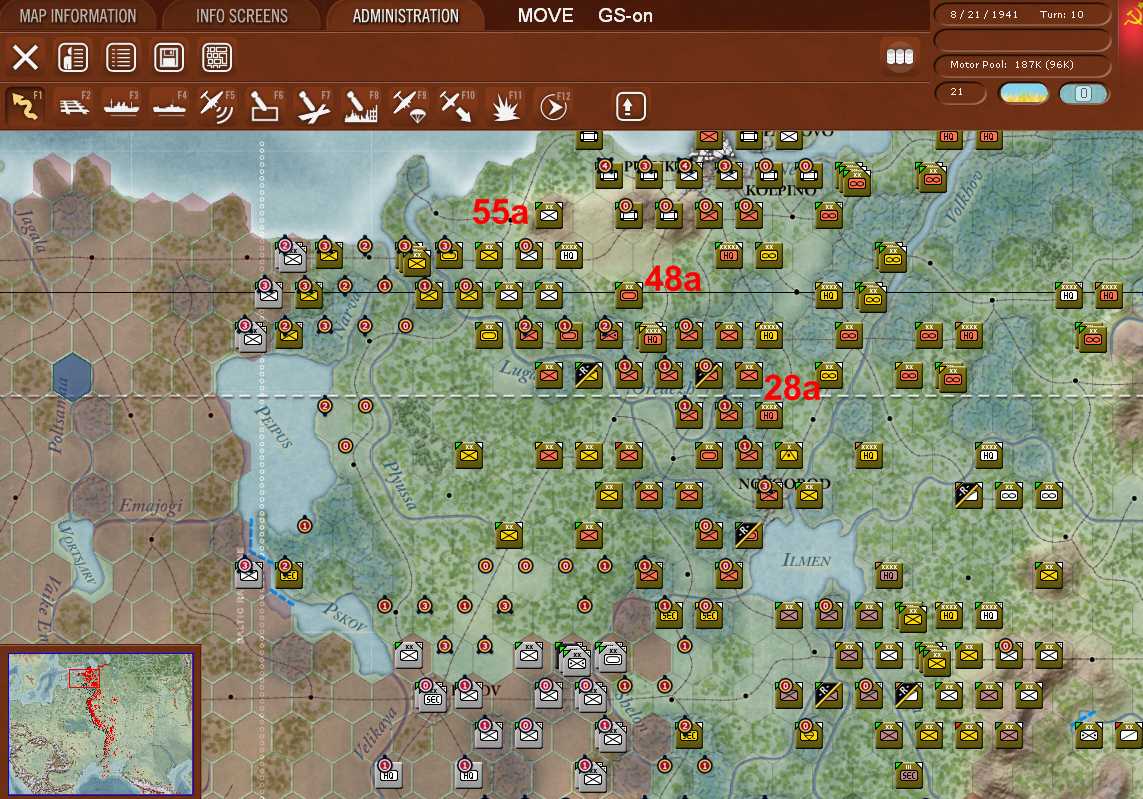Open the game options icon with figure
The height and width of the screenshot is (799, 1143).
[x=73, y=58]
